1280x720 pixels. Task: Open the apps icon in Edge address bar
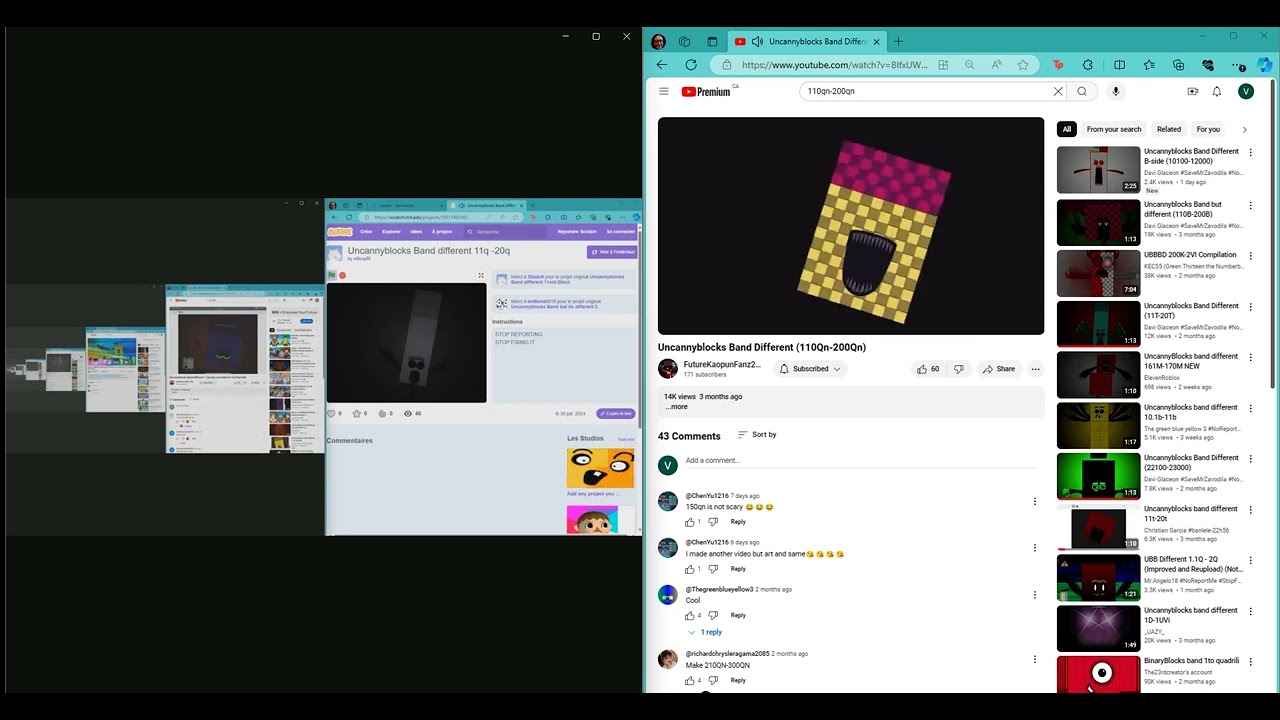[943, 65]
